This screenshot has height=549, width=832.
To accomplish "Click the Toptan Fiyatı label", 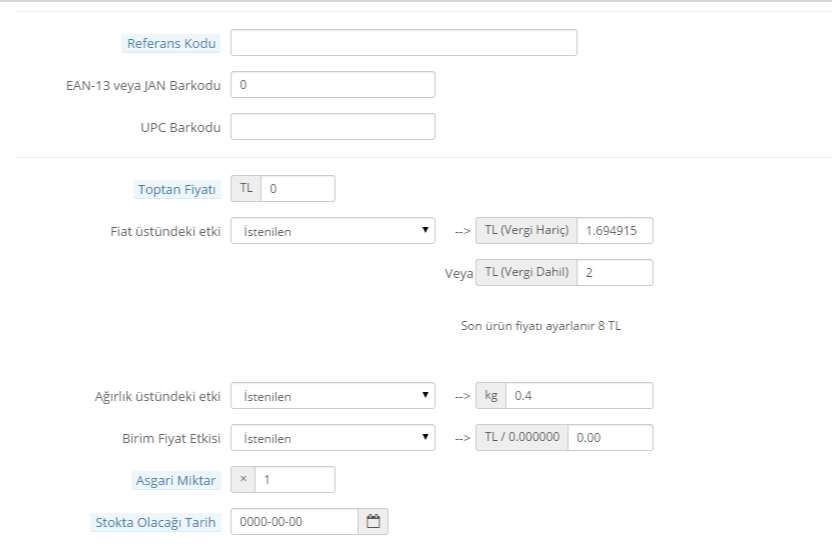I will click(177, 189).
